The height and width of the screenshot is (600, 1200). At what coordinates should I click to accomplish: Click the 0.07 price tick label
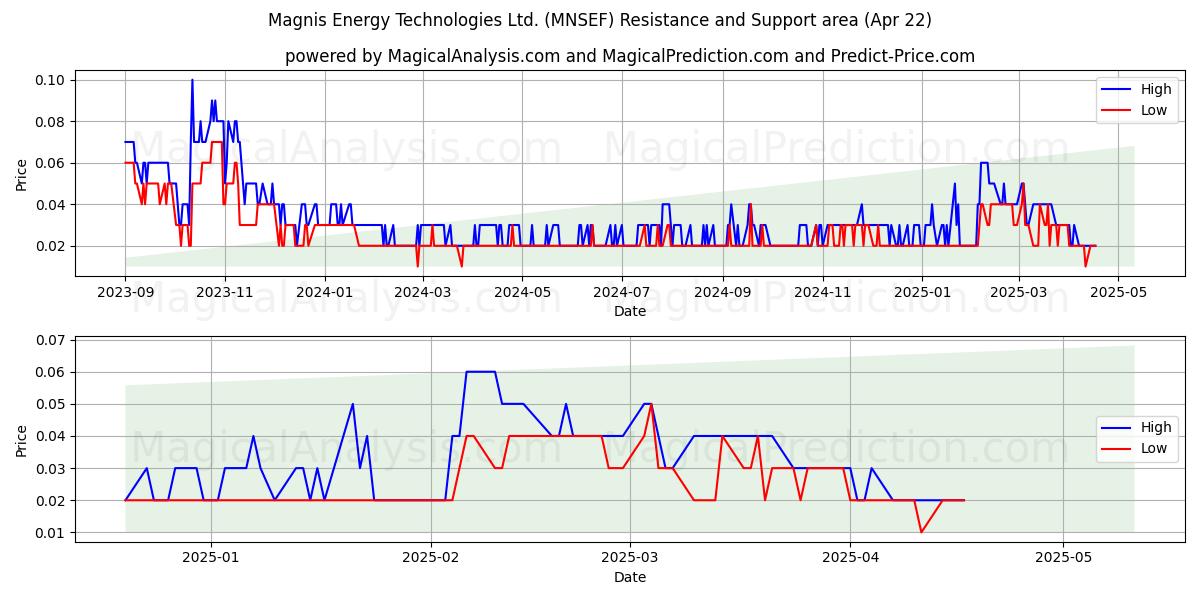(50, 340)
